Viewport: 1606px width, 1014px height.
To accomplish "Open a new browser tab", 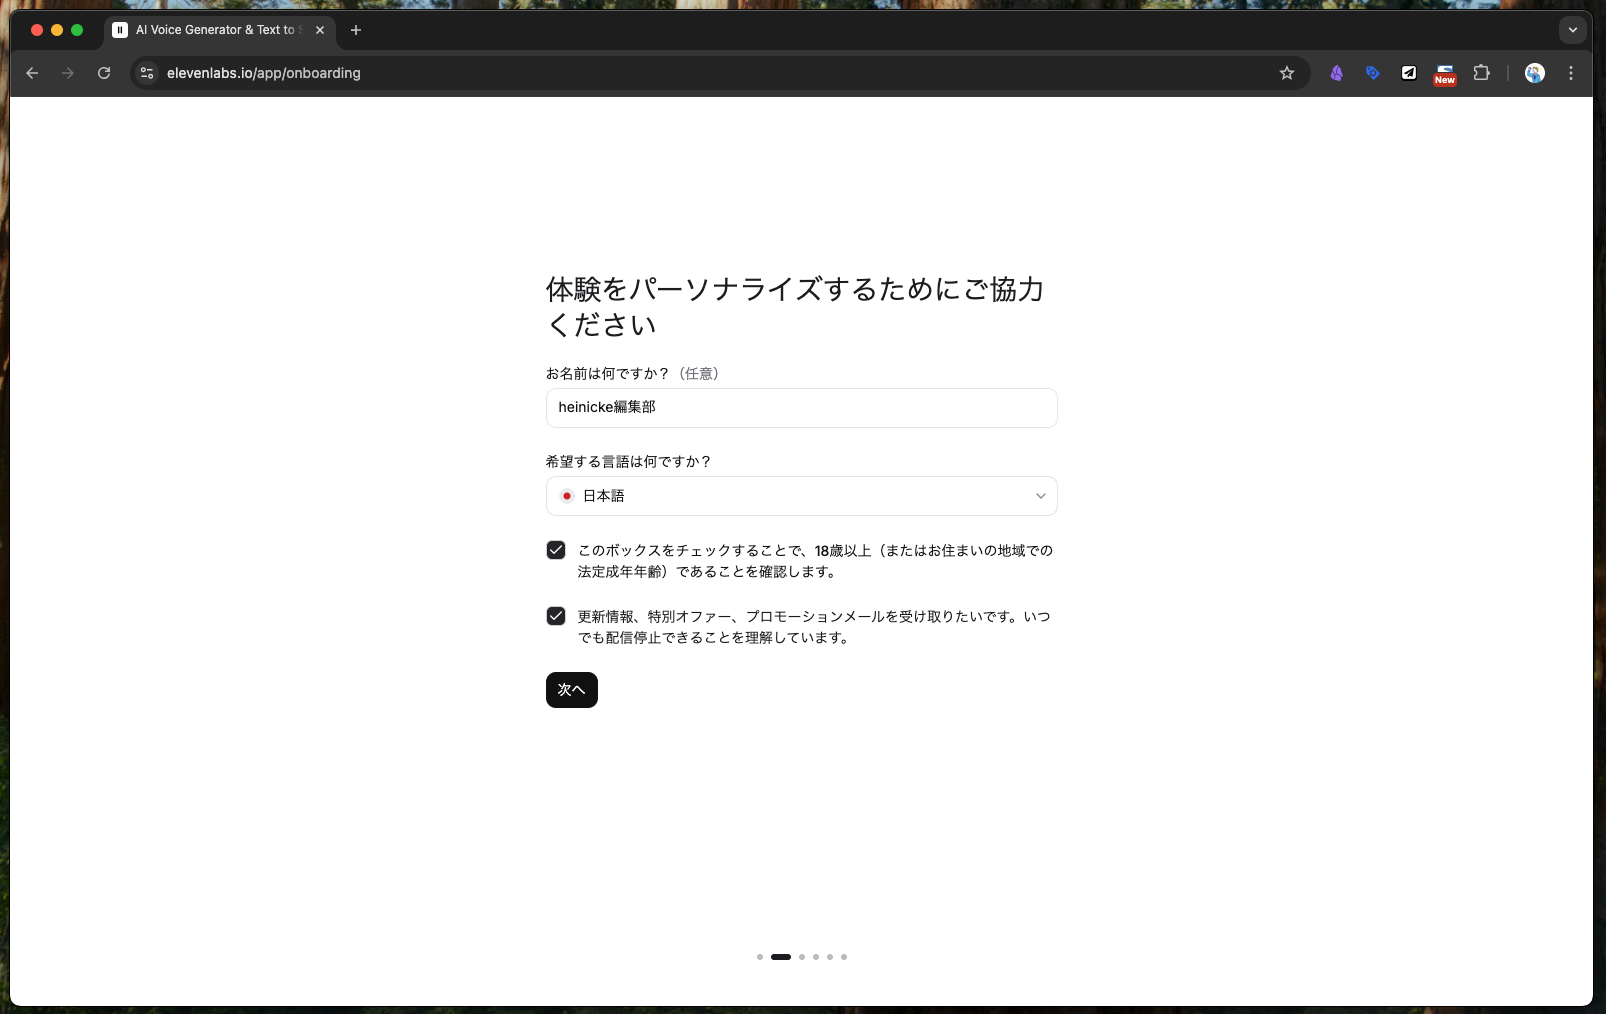I will point(356,30).
